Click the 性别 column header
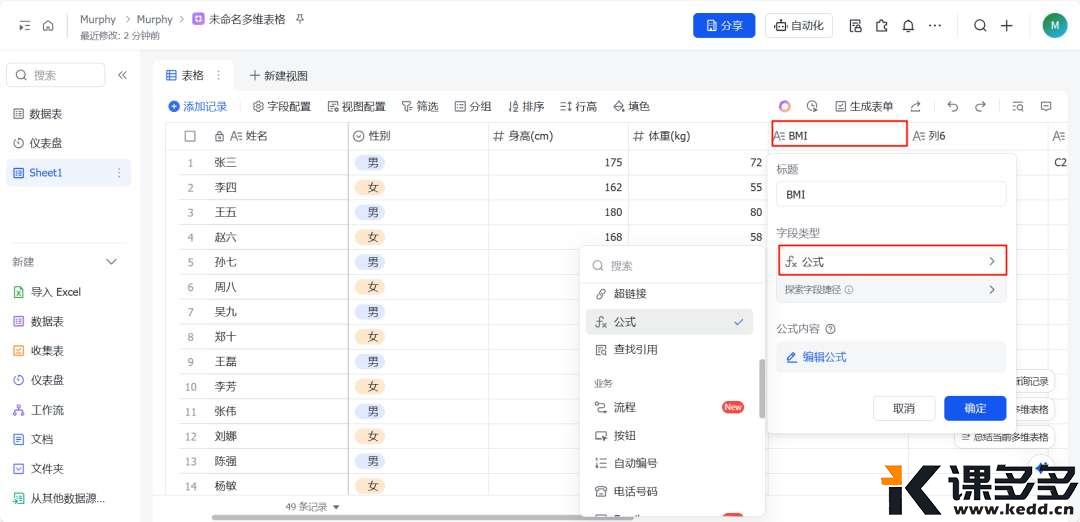 coord(418,136)
